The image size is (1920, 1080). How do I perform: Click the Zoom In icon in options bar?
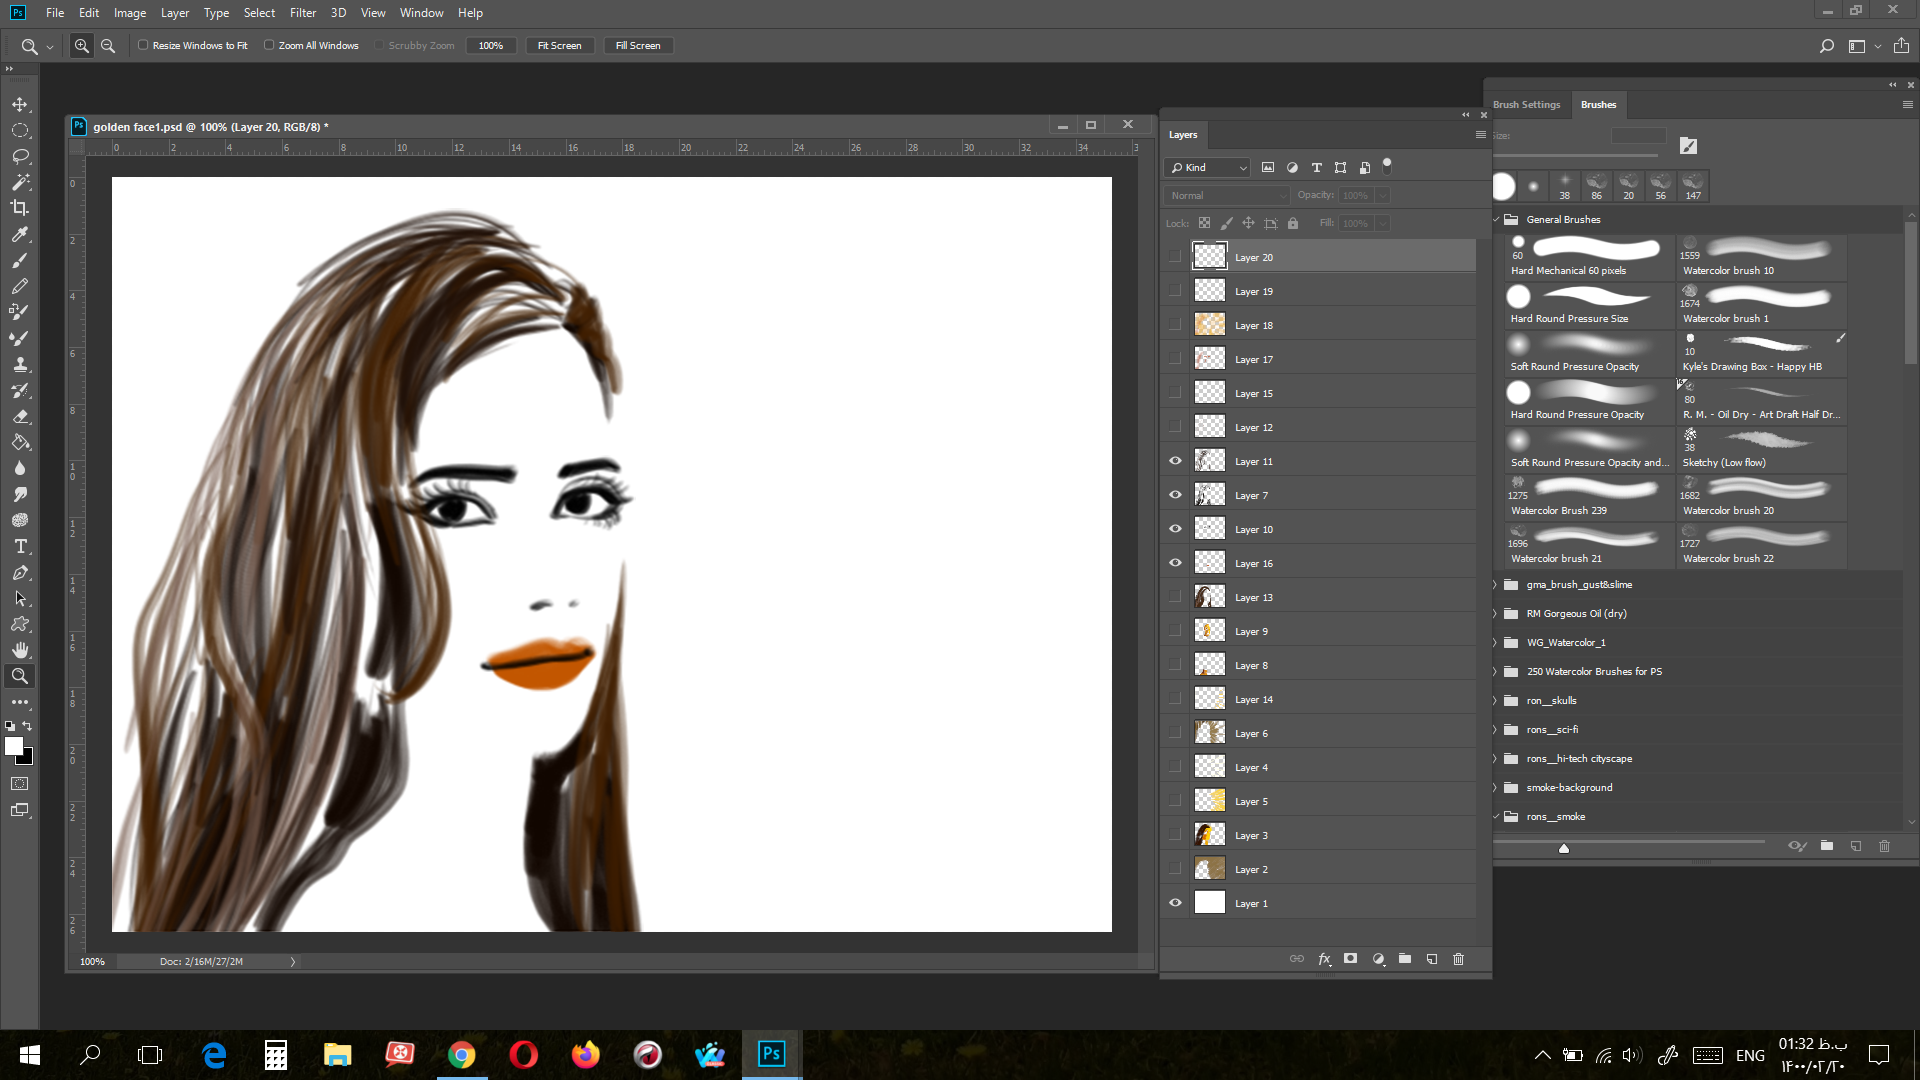pos(82,46)
